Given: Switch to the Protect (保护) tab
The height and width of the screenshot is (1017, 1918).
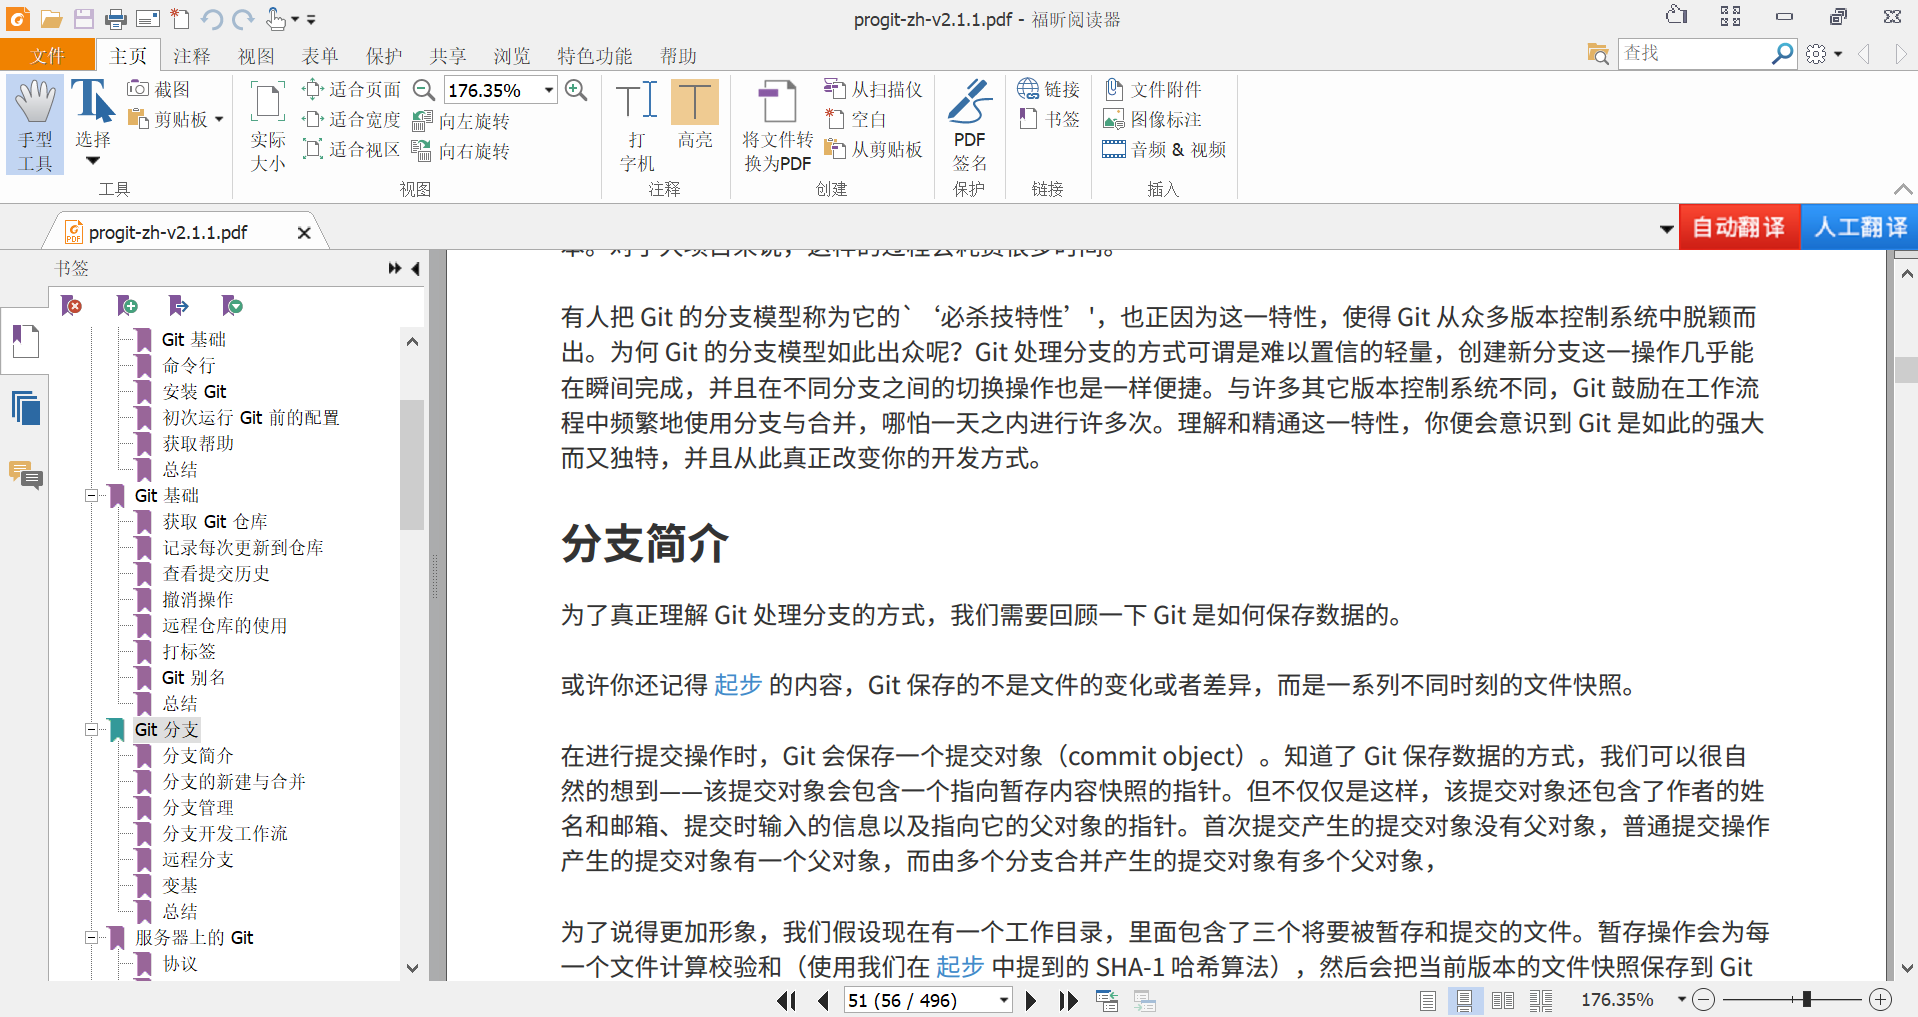Looking at the screenshot, I should tap(384, 56).
